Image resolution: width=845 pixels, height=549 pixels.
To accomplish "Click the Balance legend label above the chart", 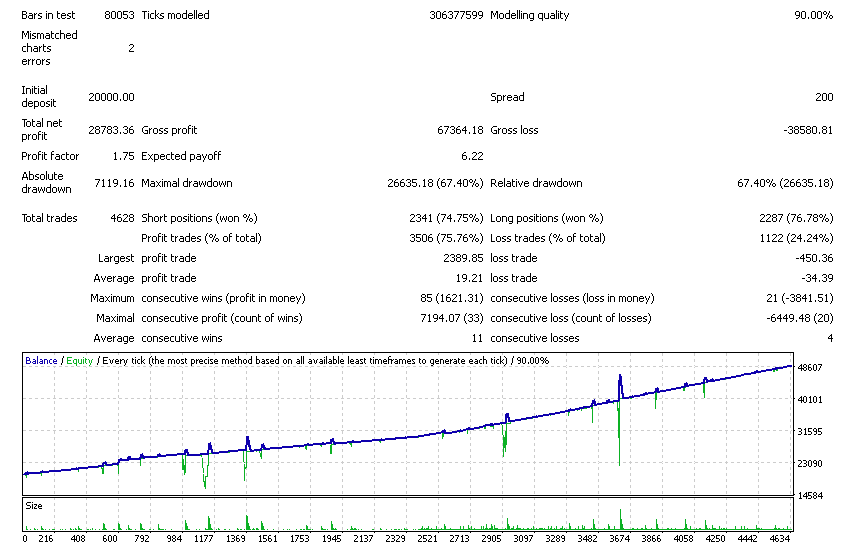I will click(x=41, y=360).
